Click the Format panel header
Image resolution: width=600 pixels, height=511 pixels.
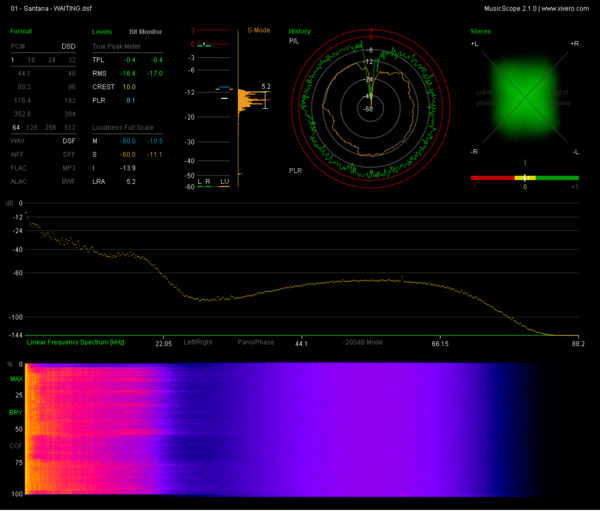21,31
